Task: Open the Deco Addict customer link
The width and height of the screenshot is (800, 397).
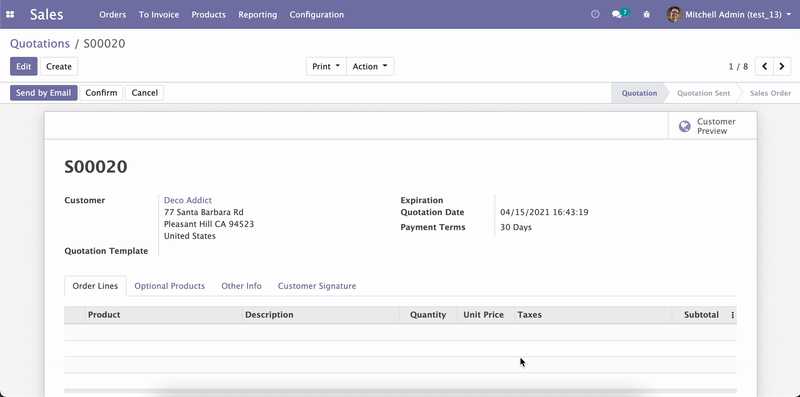Action: (188, 200)
